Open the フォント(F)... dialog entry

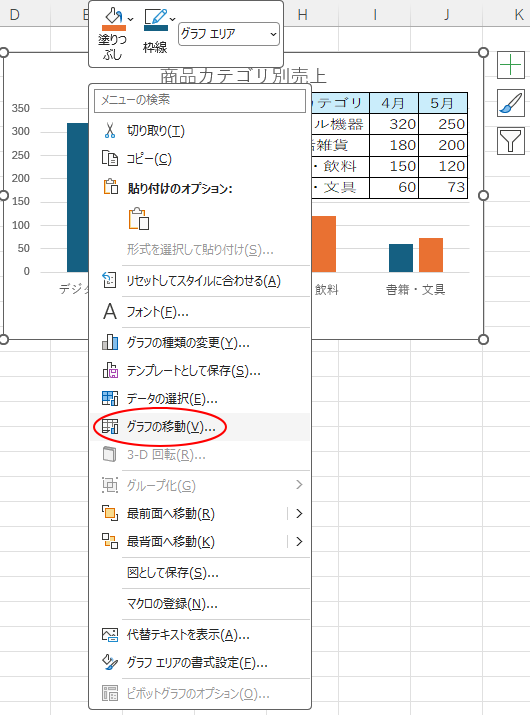(x=200, y=312)
